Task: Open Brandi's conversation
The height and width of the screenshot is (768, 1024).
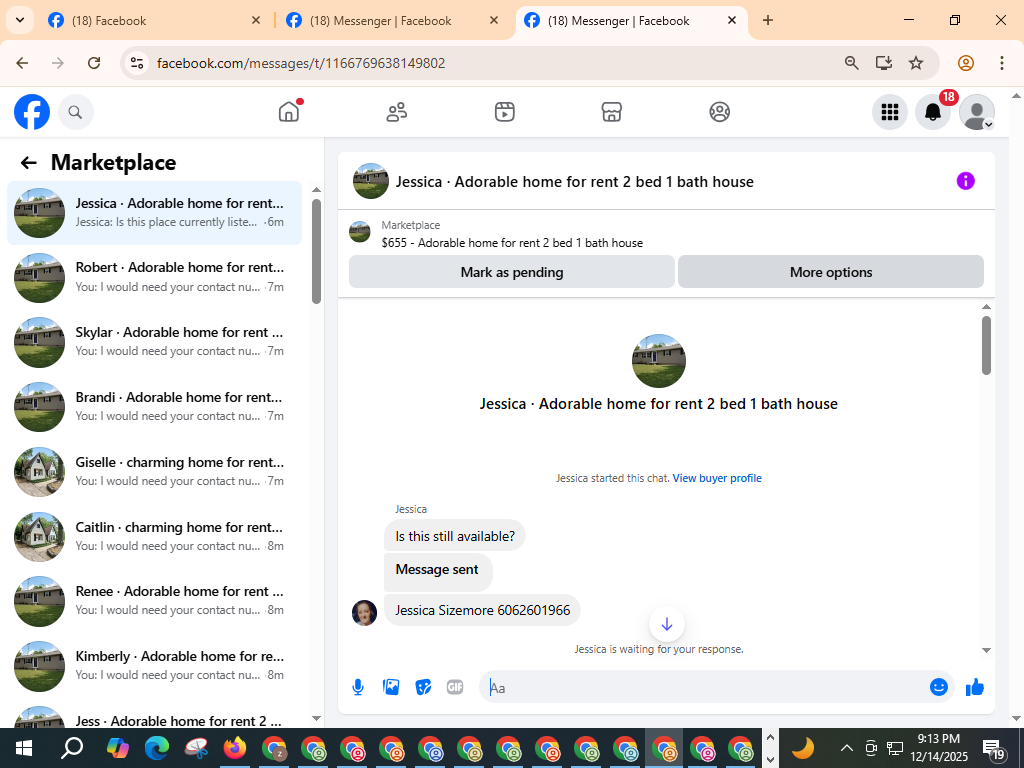Action: [x=155, y=407]
